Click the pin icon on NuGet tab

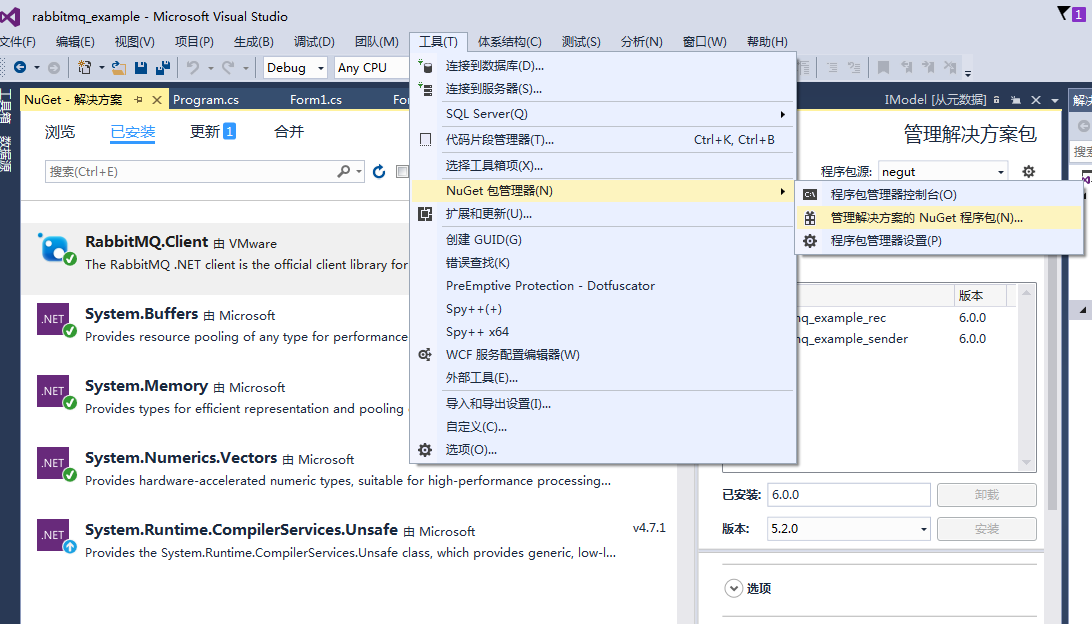point(139,100)
